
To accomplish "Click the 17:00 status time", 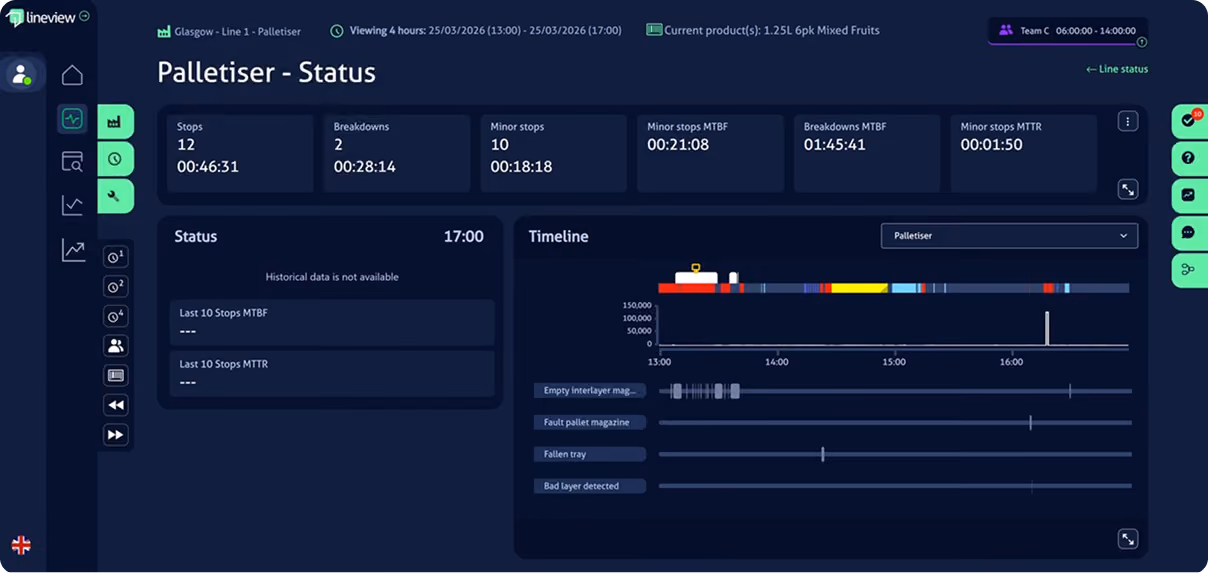I will (x=464, y=237).
